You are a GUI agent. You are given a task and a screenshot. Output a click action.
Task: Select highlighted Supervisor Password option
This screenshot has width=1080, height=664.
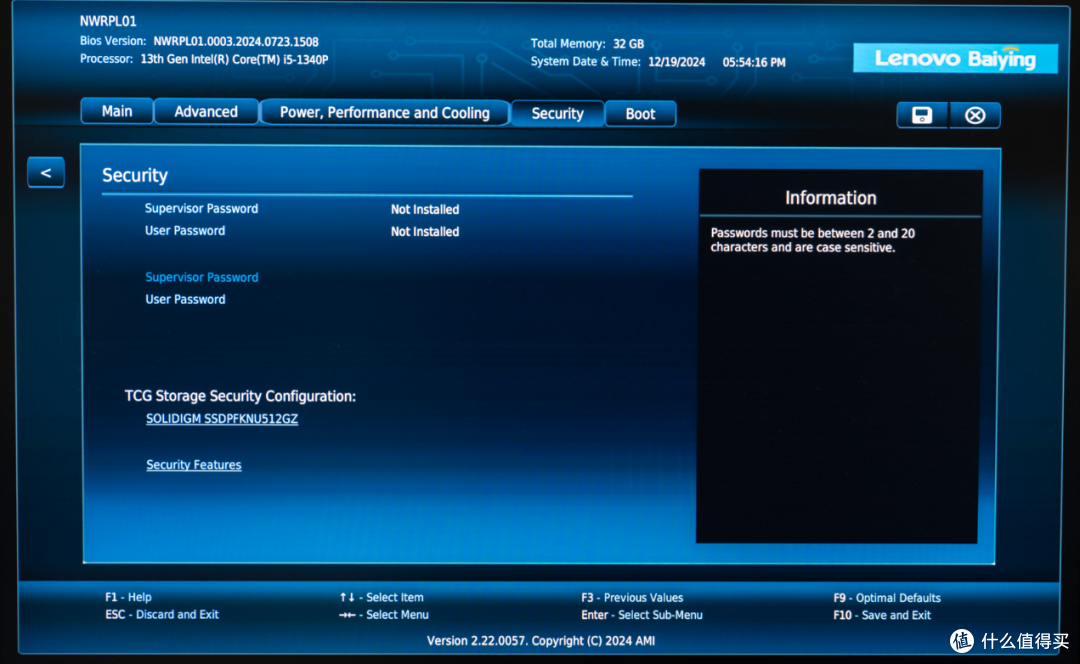coord(202,277)
